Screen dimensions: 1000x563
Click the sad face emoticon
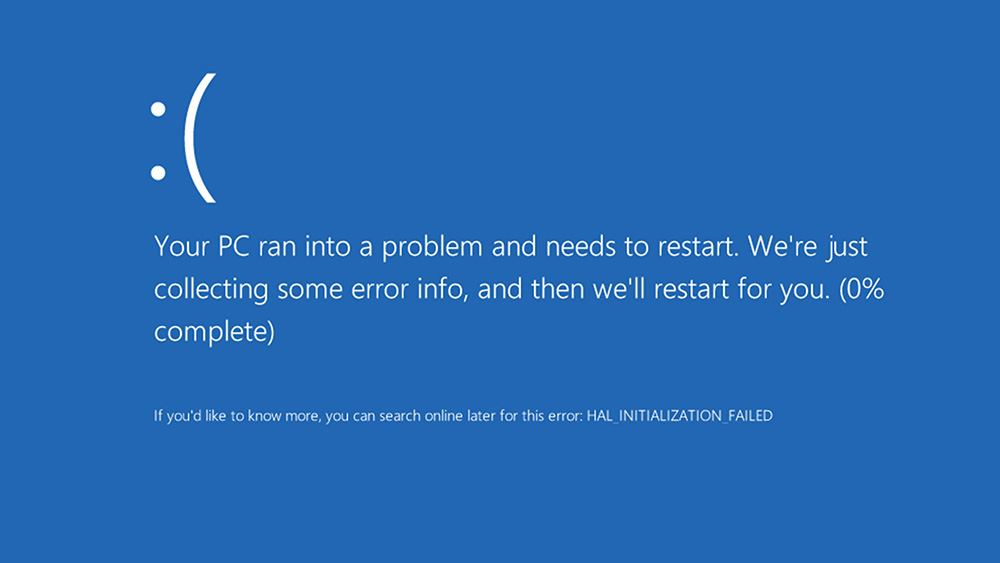click(x=184, y=138)
